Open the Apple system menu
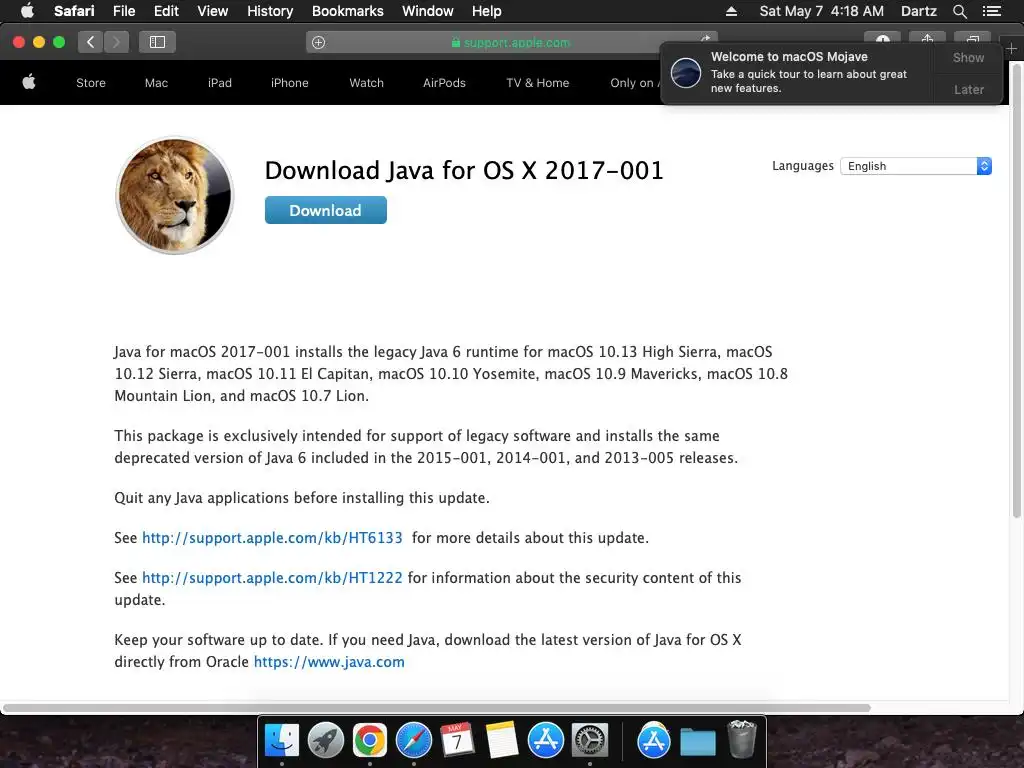The image size is (1024, 768). coord(27,11)
